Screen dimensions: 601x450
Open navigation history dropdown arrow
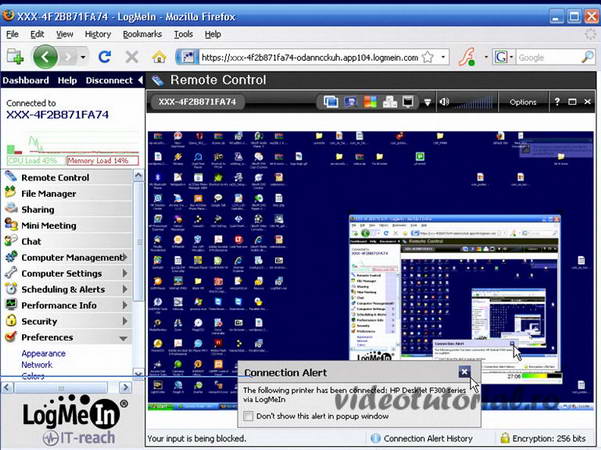coord(83,57)
